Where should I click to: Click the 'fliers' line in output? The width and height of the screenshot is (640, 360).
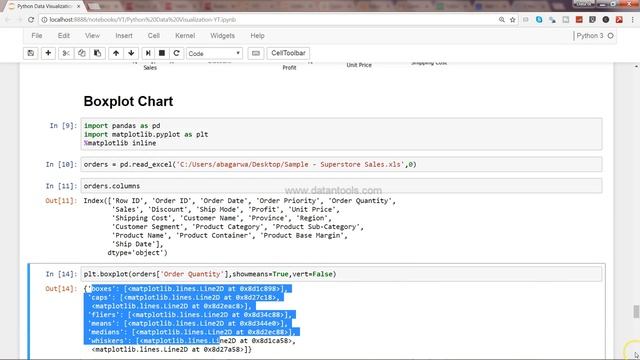191,315
